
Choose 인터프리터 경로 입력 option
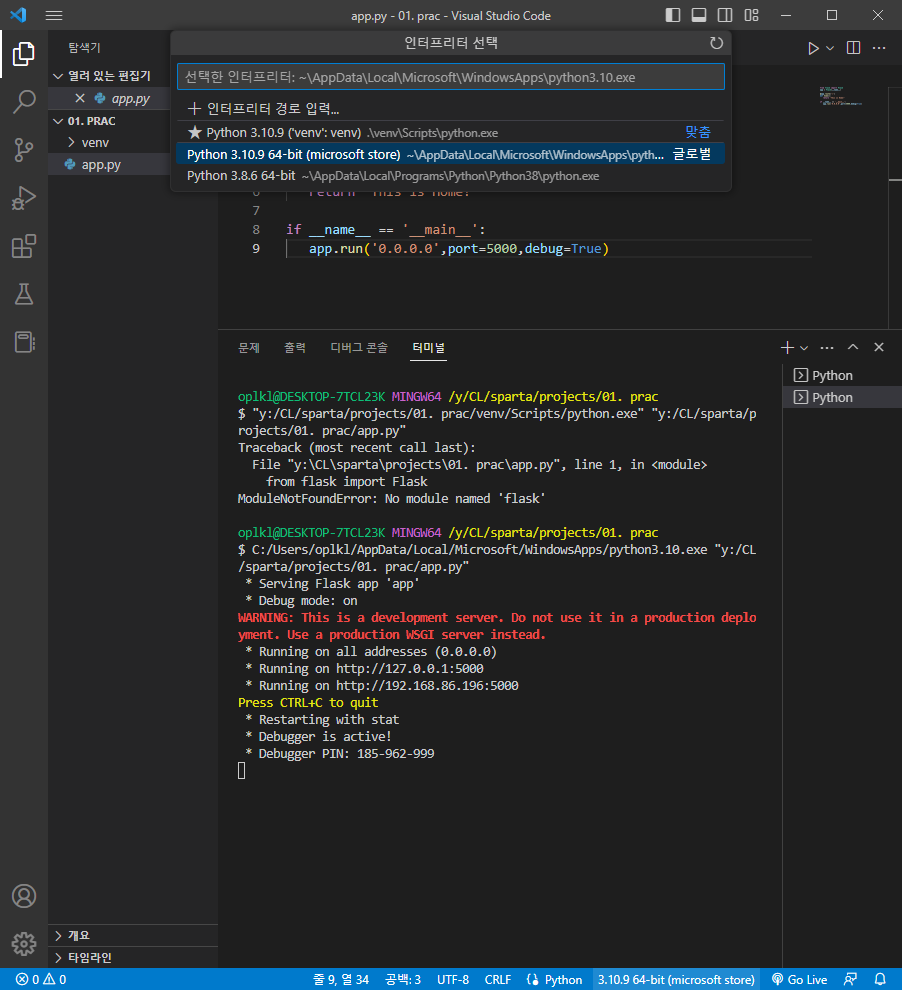(451, 109)
